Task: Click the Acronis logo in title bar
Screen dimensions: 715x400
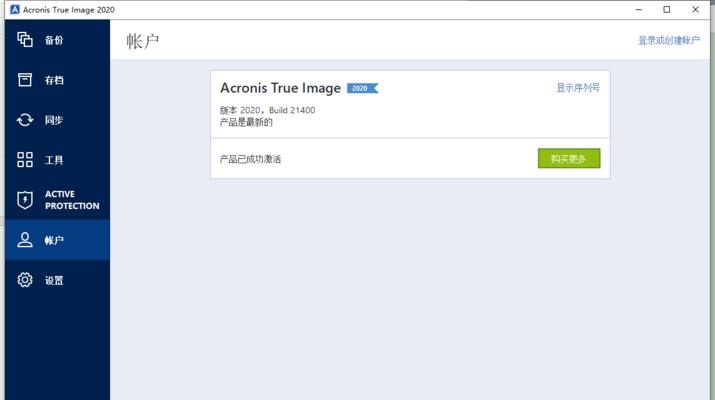Action: pyautogui.click(x=15, y=10)
